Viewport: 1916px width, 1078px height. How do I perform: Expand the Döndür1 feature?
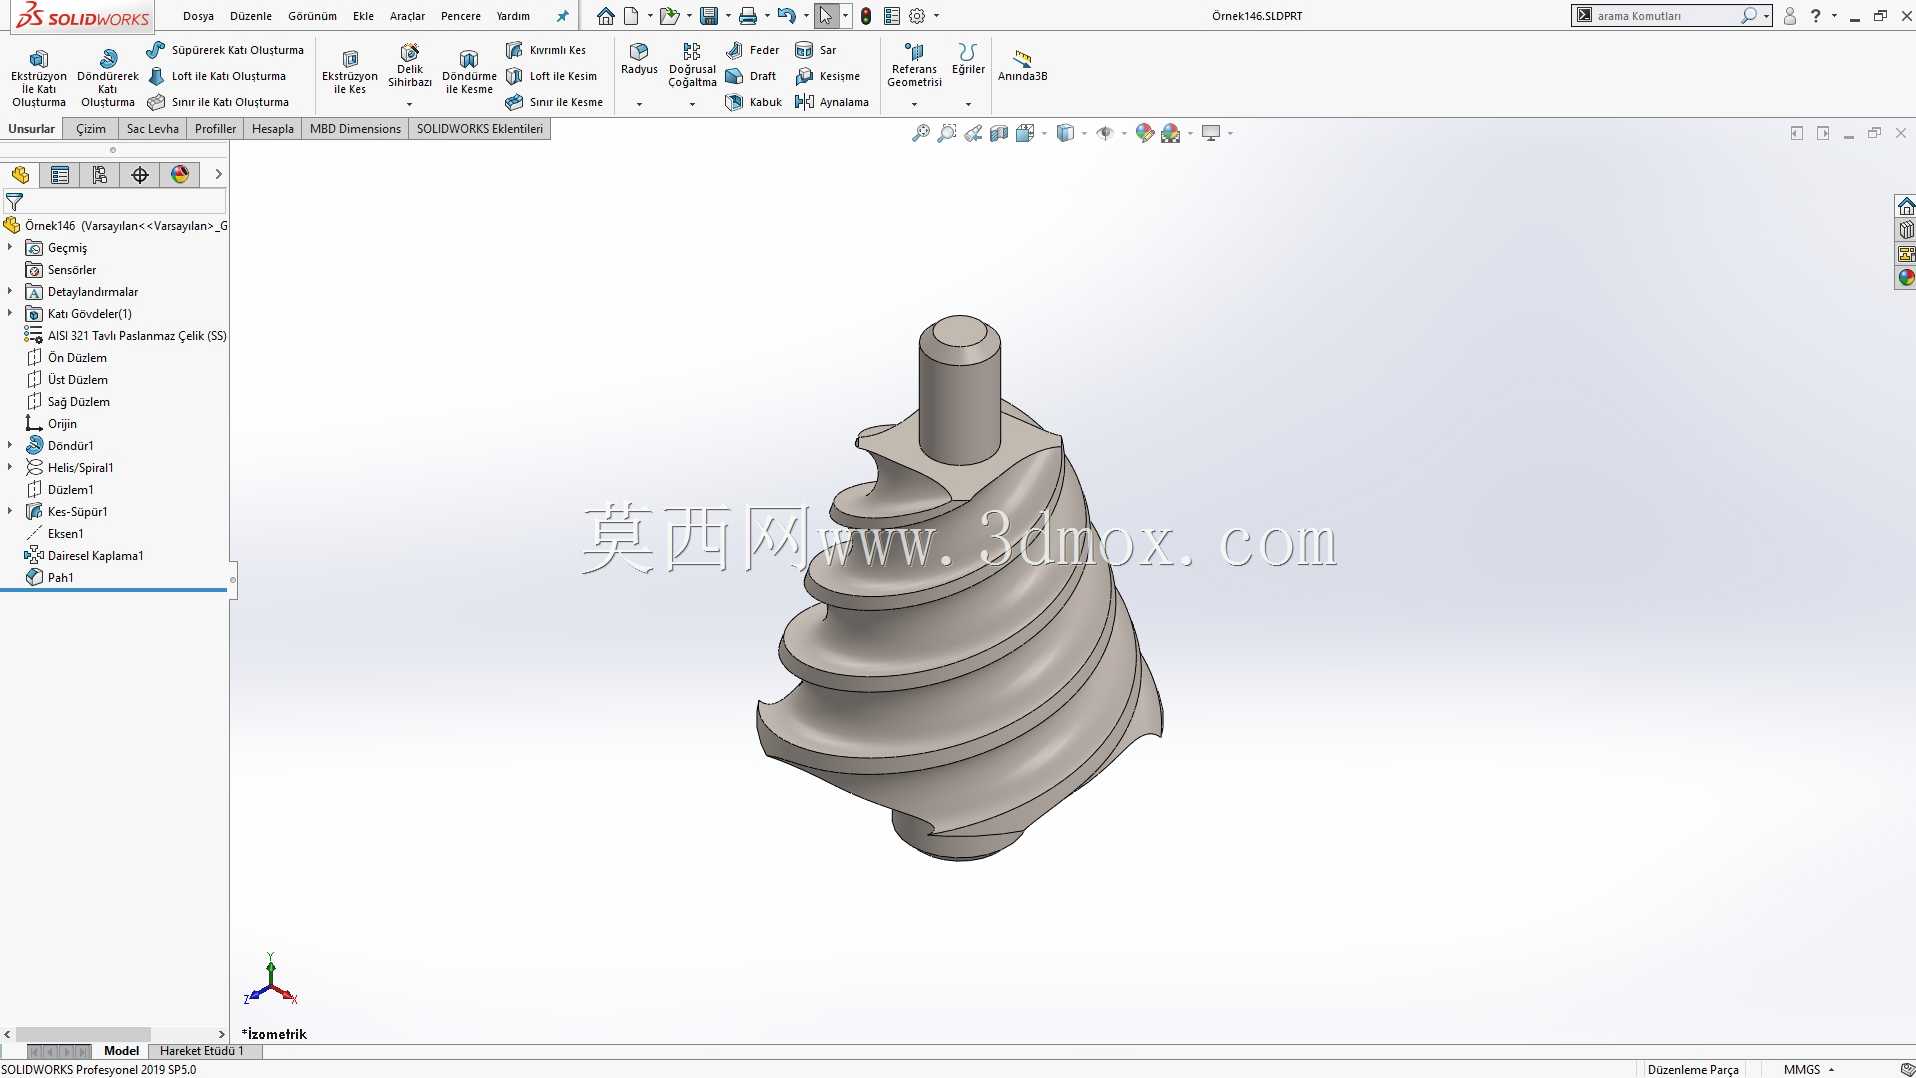10,445
